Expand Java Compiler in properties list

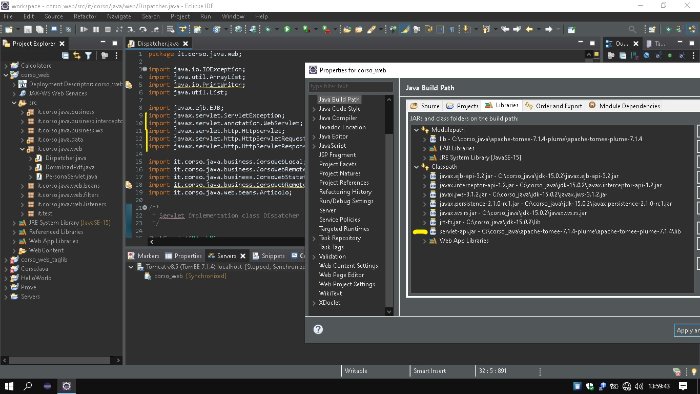[x=314, y=118]
